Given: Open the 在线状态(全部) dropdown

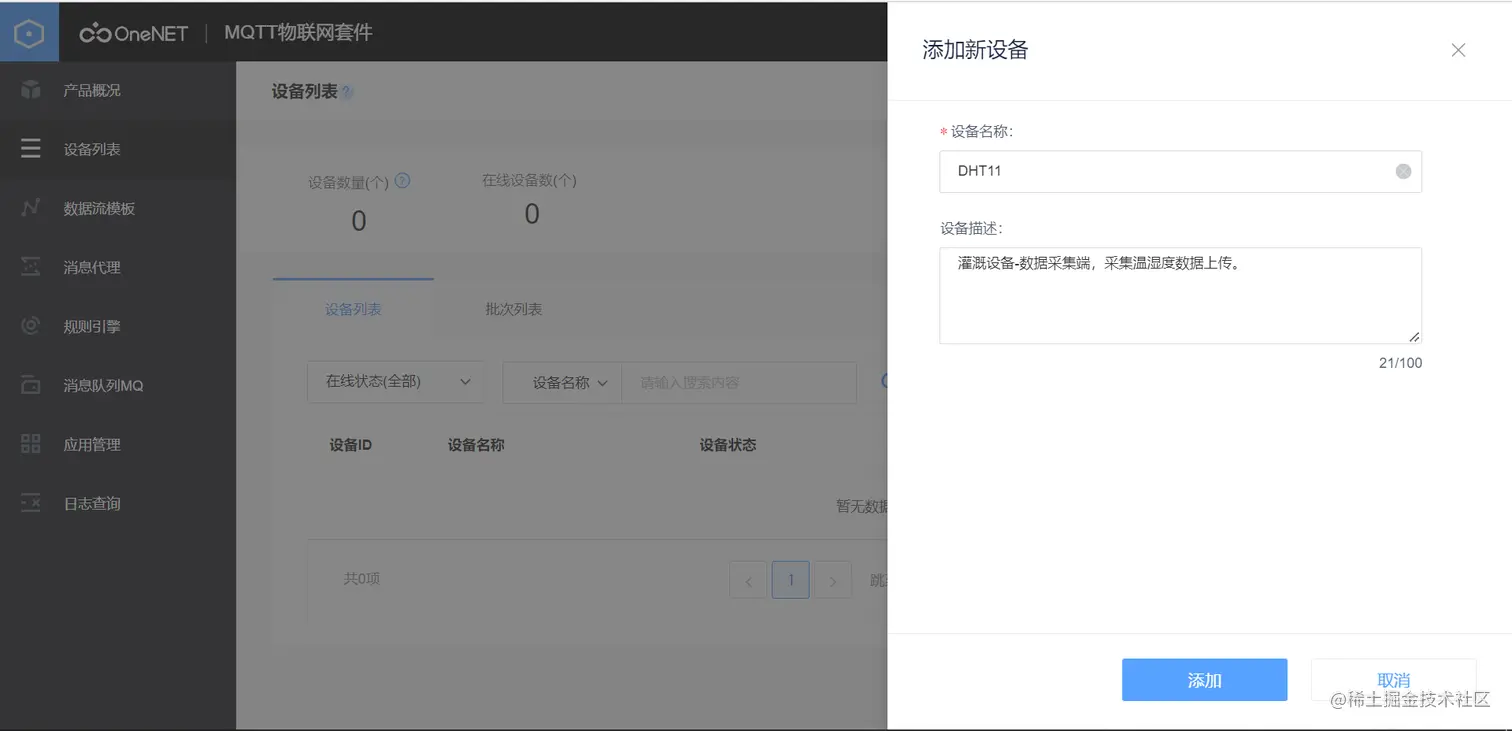Looking at the screenshot, I should click(396, 382).
